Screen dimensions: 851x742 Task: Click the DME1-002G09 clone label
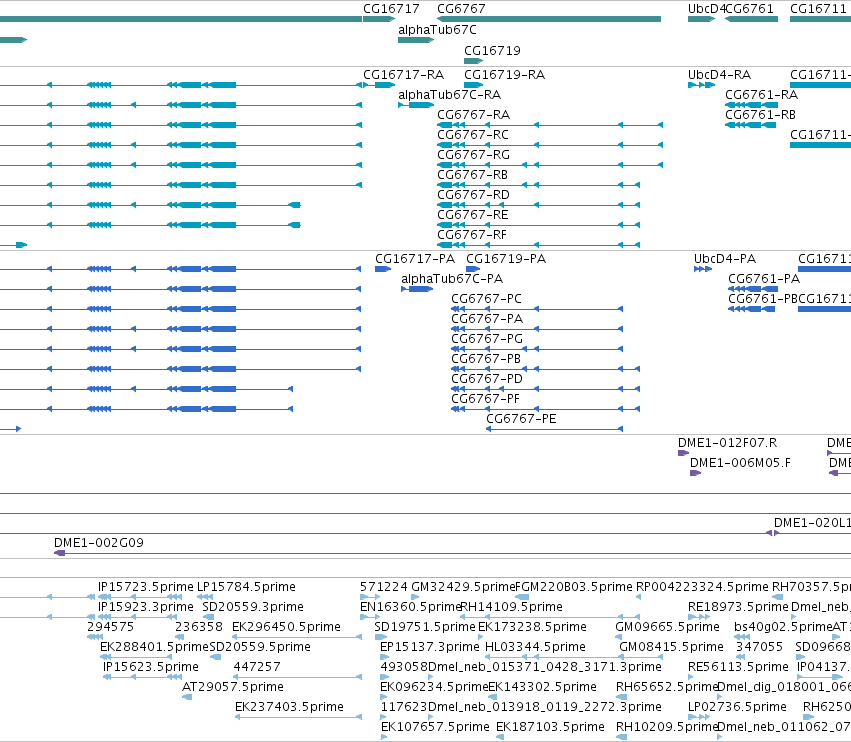(x=99, y=543)
